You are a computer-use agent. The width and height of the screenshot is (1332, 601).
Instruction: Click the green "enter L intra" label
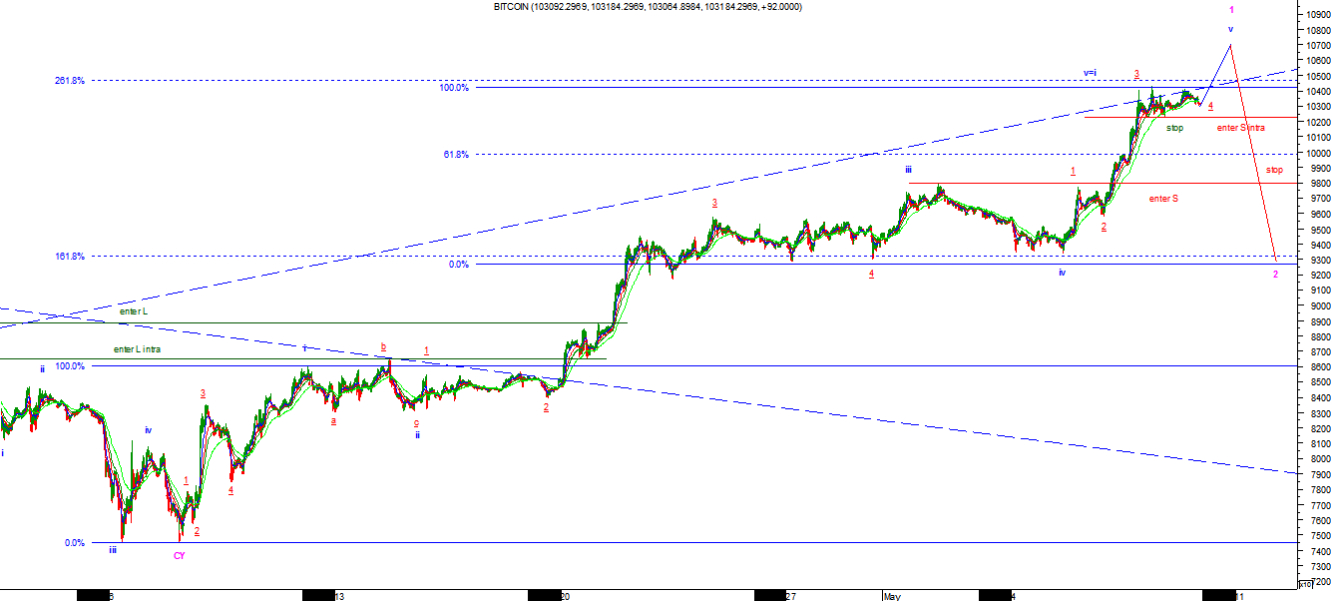[137, 349]
